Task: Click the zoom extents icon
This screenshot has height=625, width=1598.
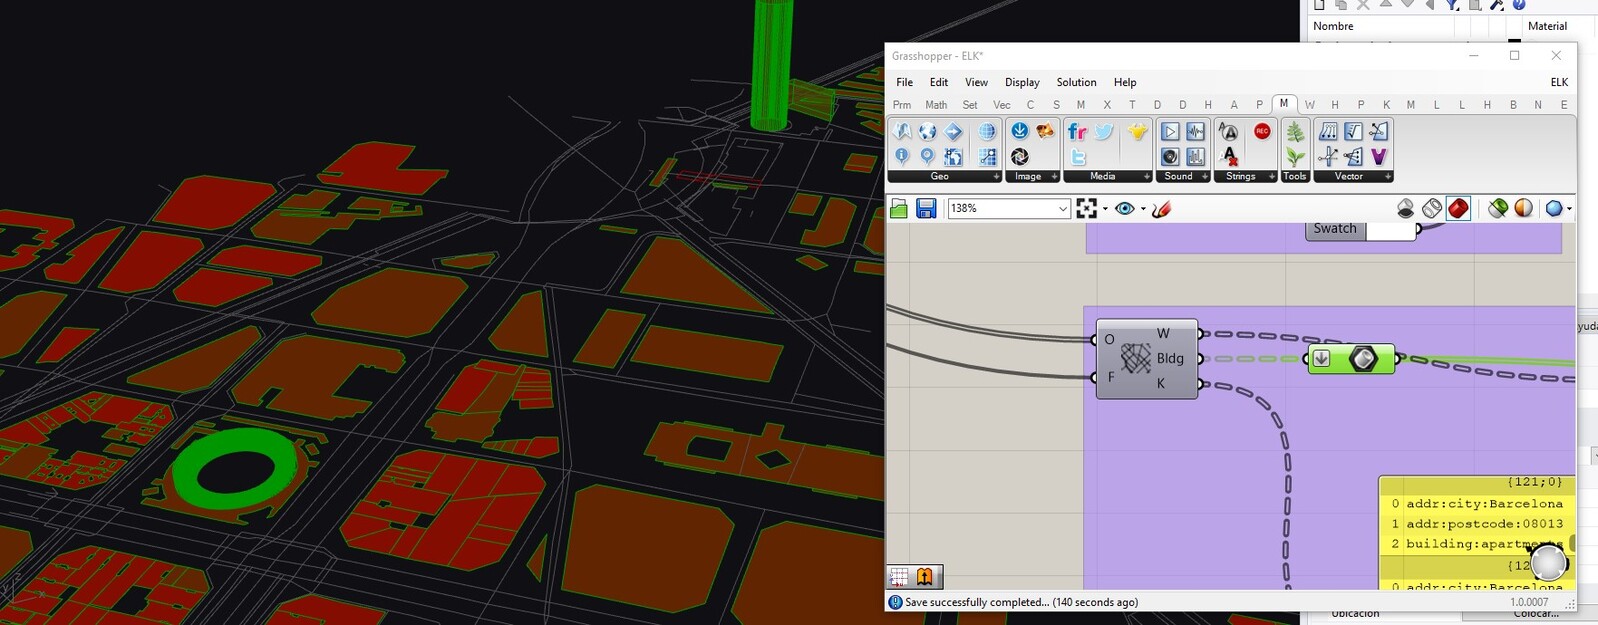Action: (1087, 209)
